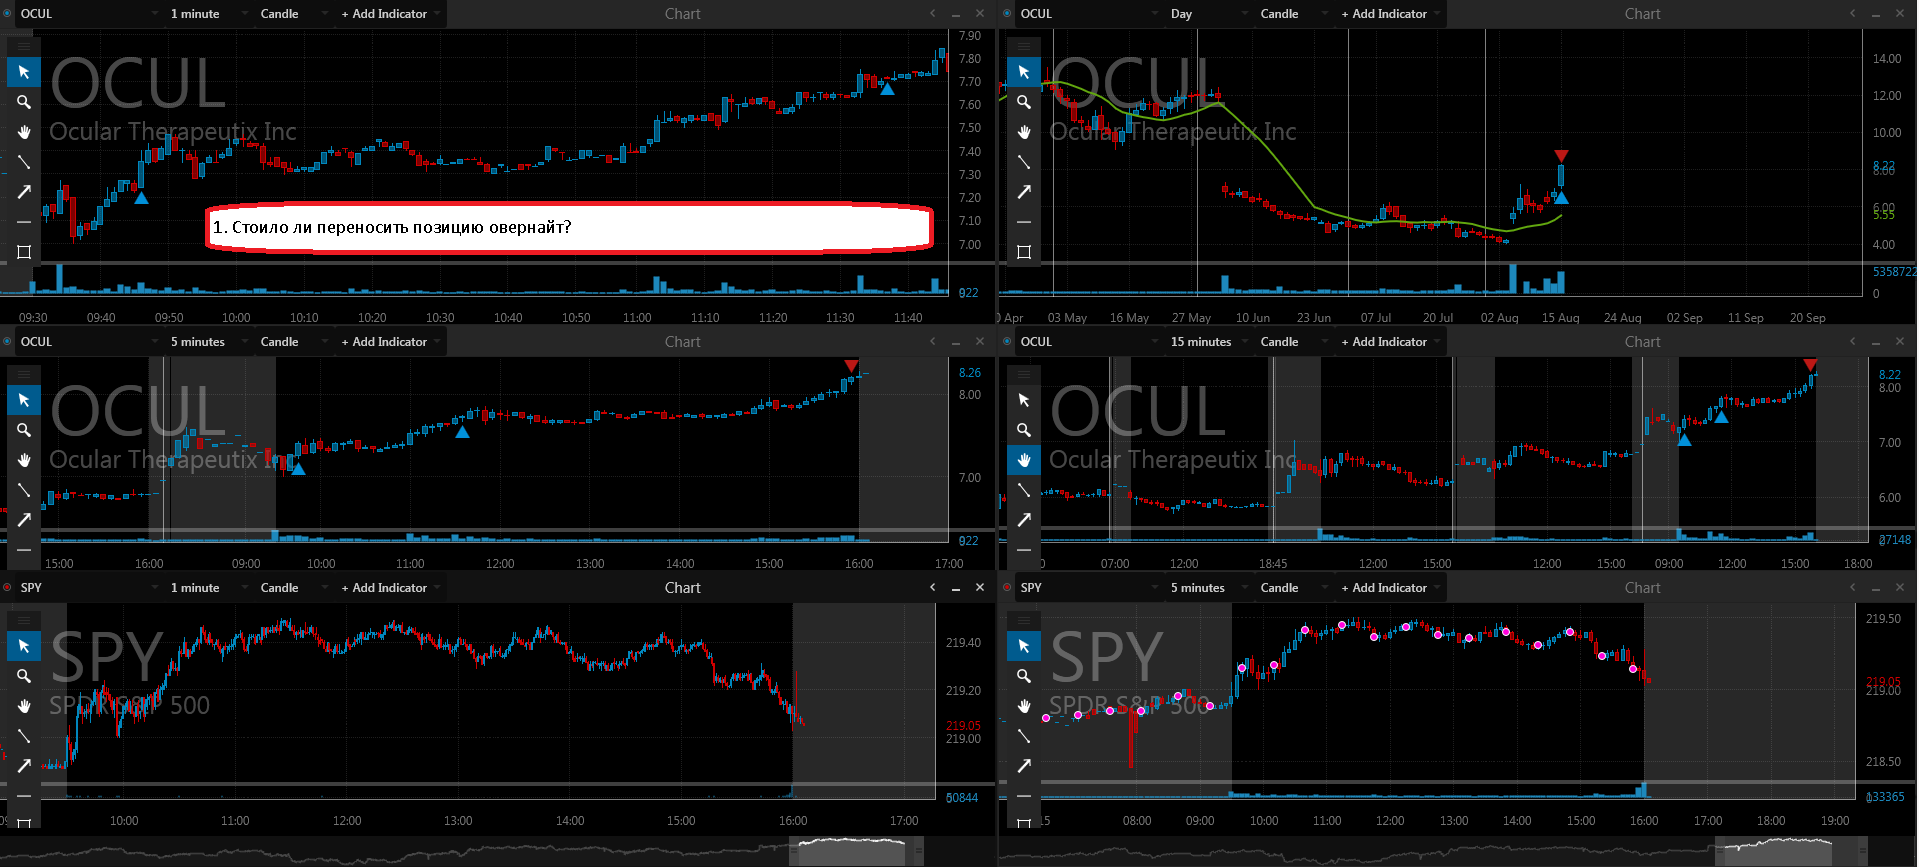1919x867 pixels.
Task: Select zoom magnifier in OCUL Day chart
Action: (1024, 102)
